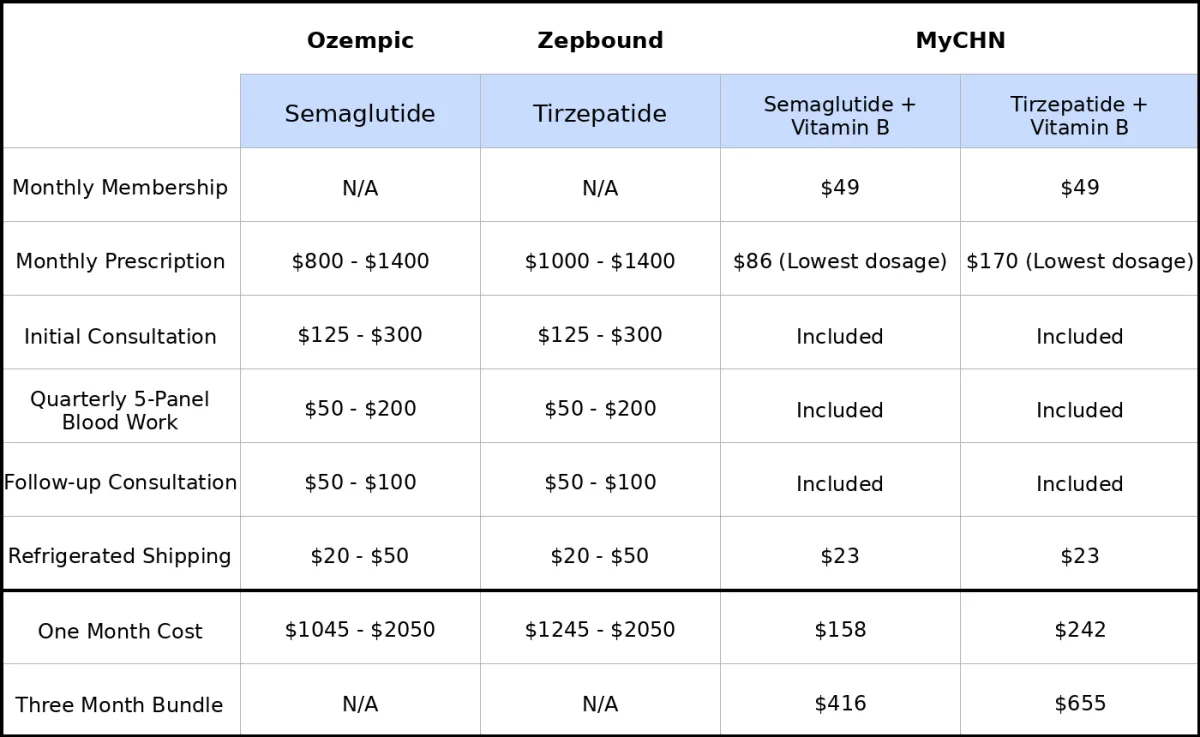Image resolution: width=1200 pixels, height=737 pixels.
Task: Click the MyCHN header
Action: click(x=960, y=41)
